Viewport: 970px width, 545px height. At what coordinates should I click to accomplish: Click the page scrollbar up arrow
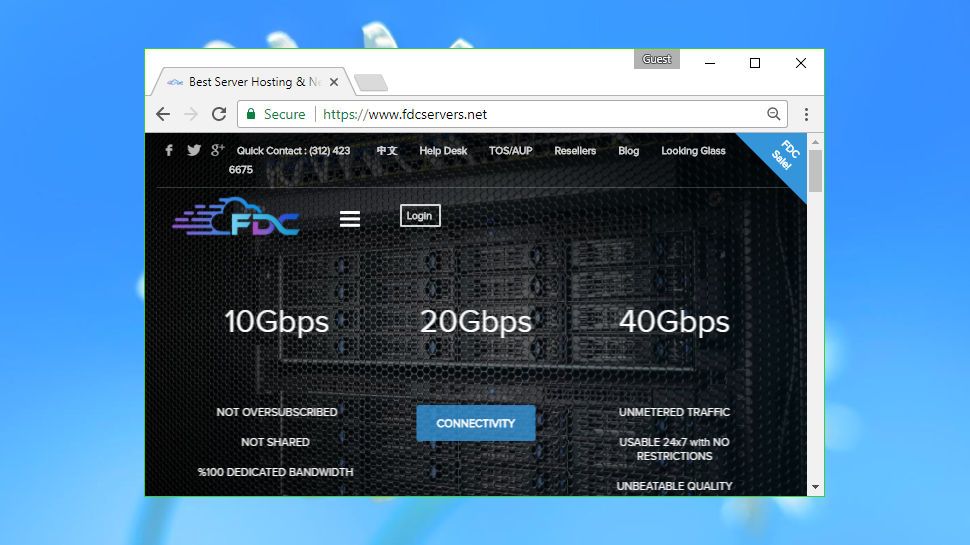[x=815, y=142]
